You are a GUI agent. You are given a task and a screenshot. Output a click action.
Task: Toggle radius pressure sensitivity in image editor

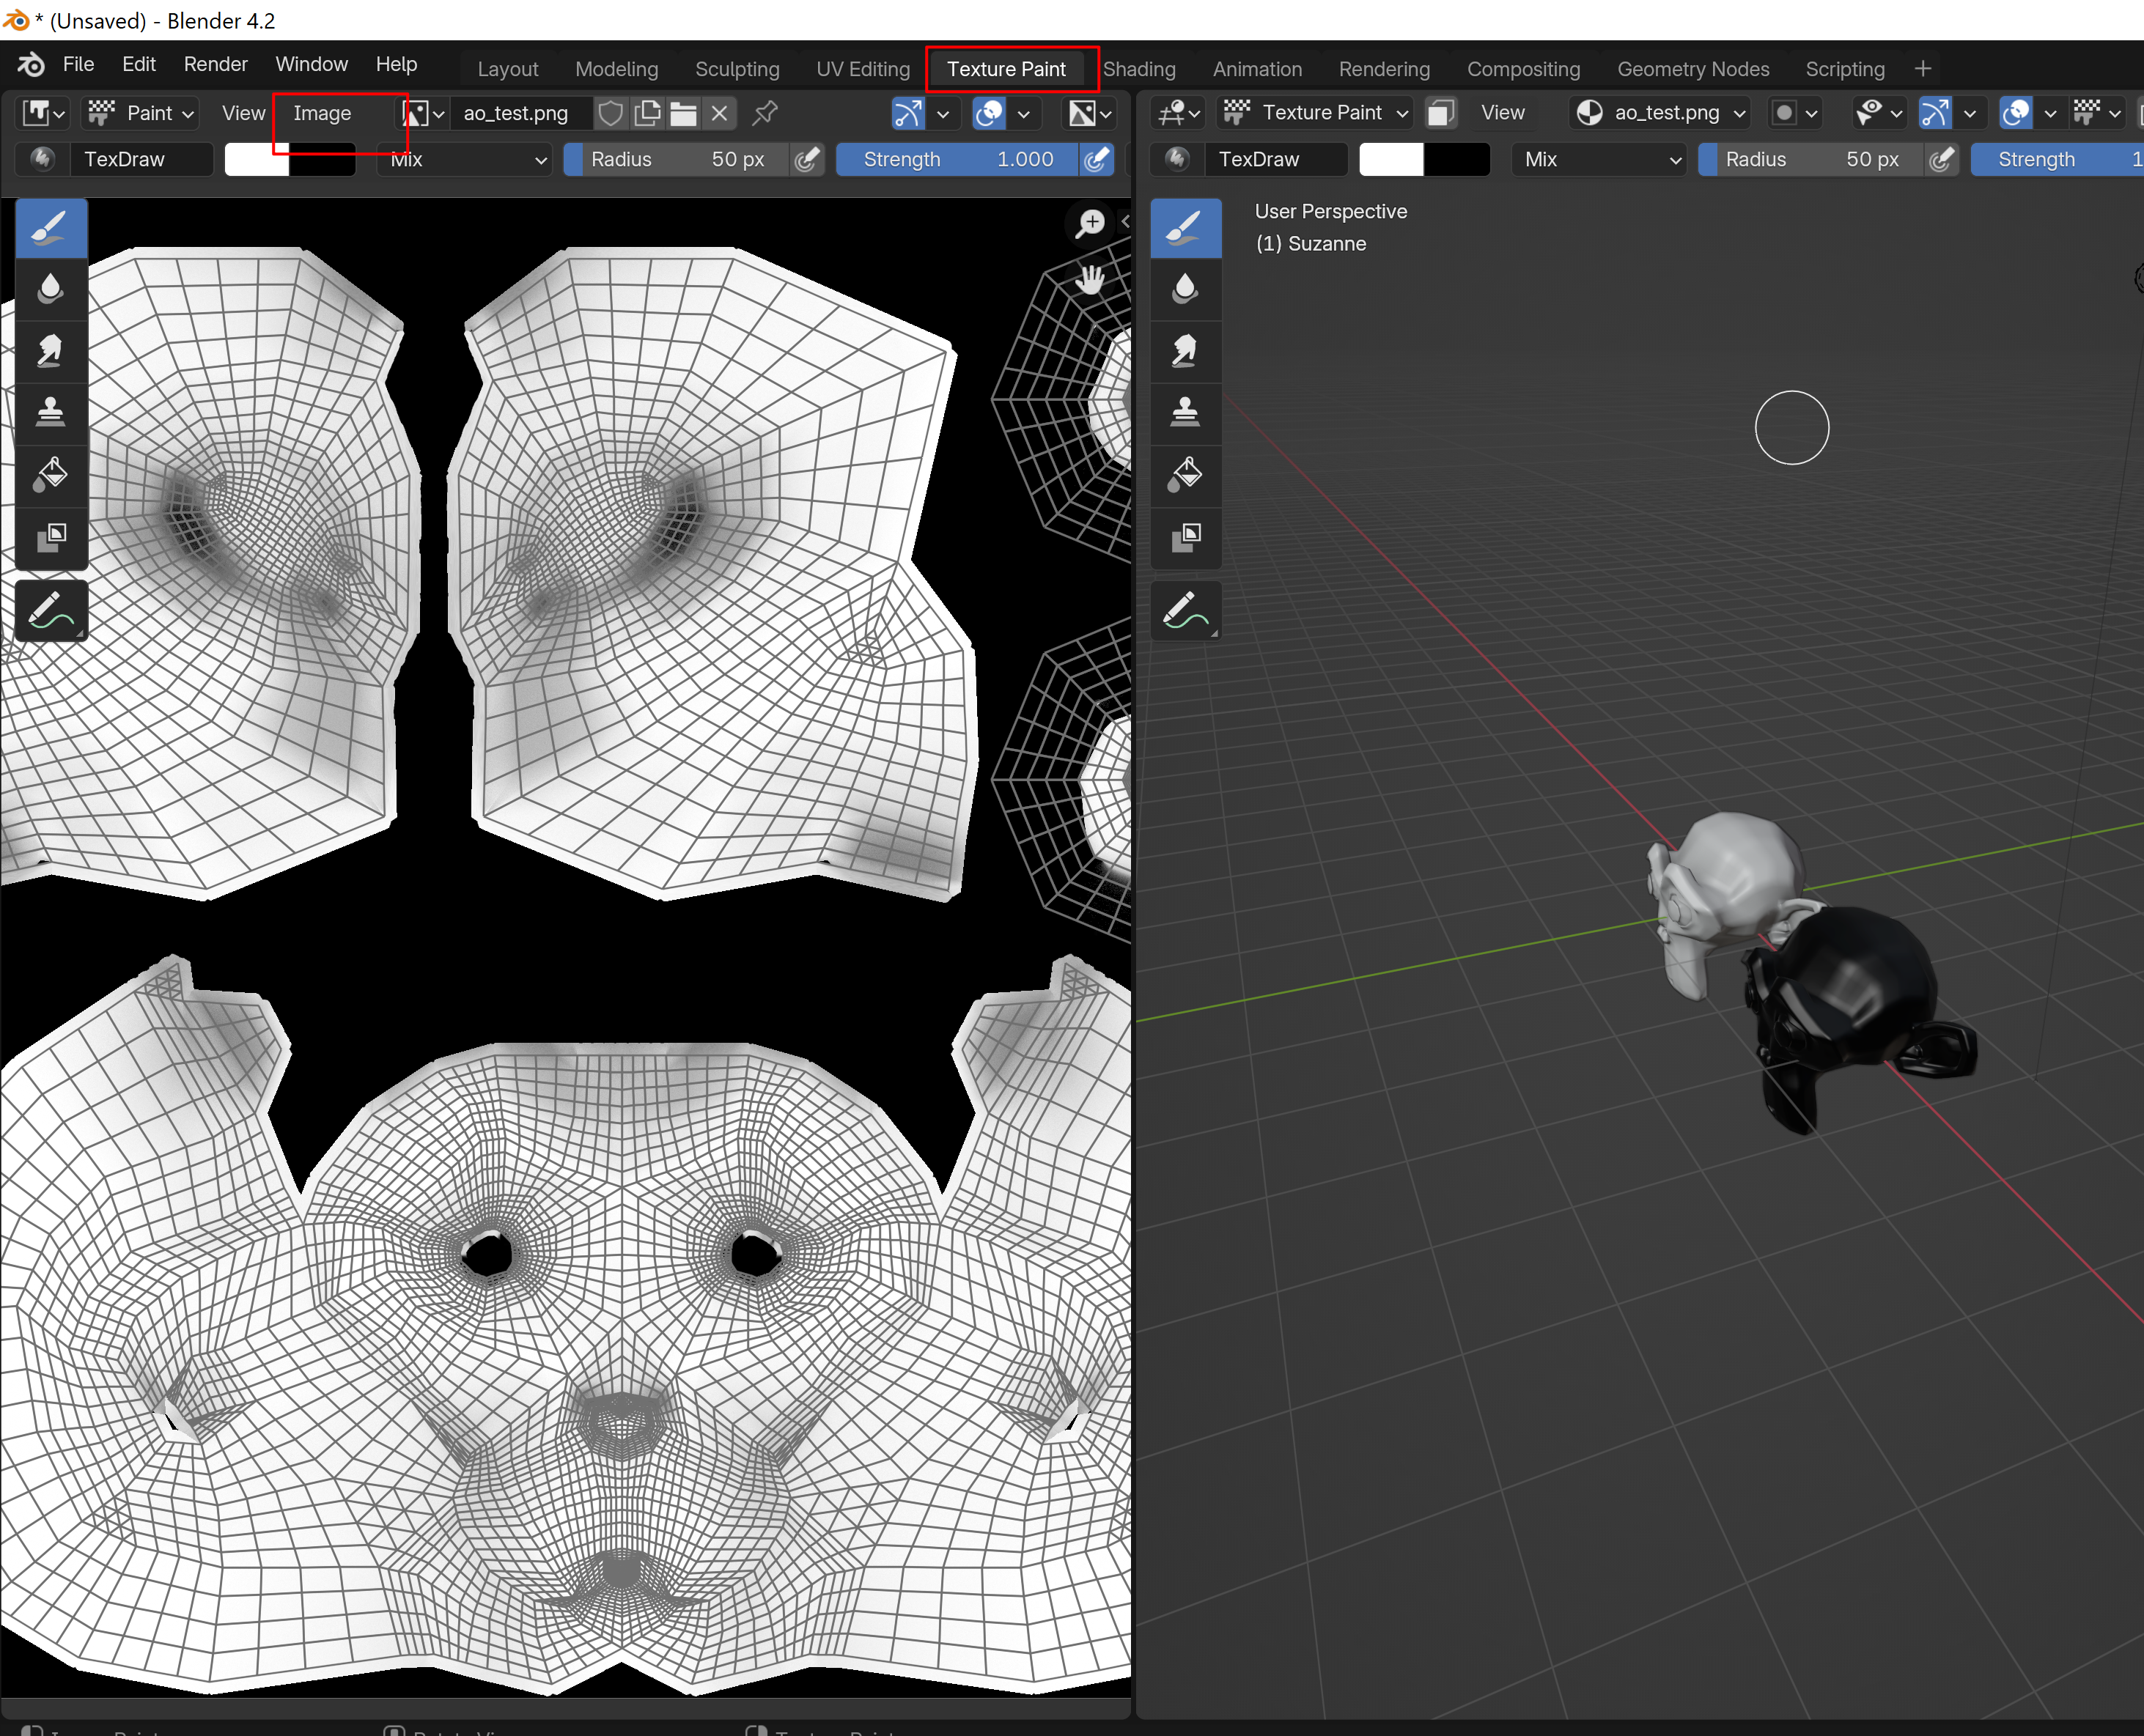pyautogui.click(x=806, y=159)
